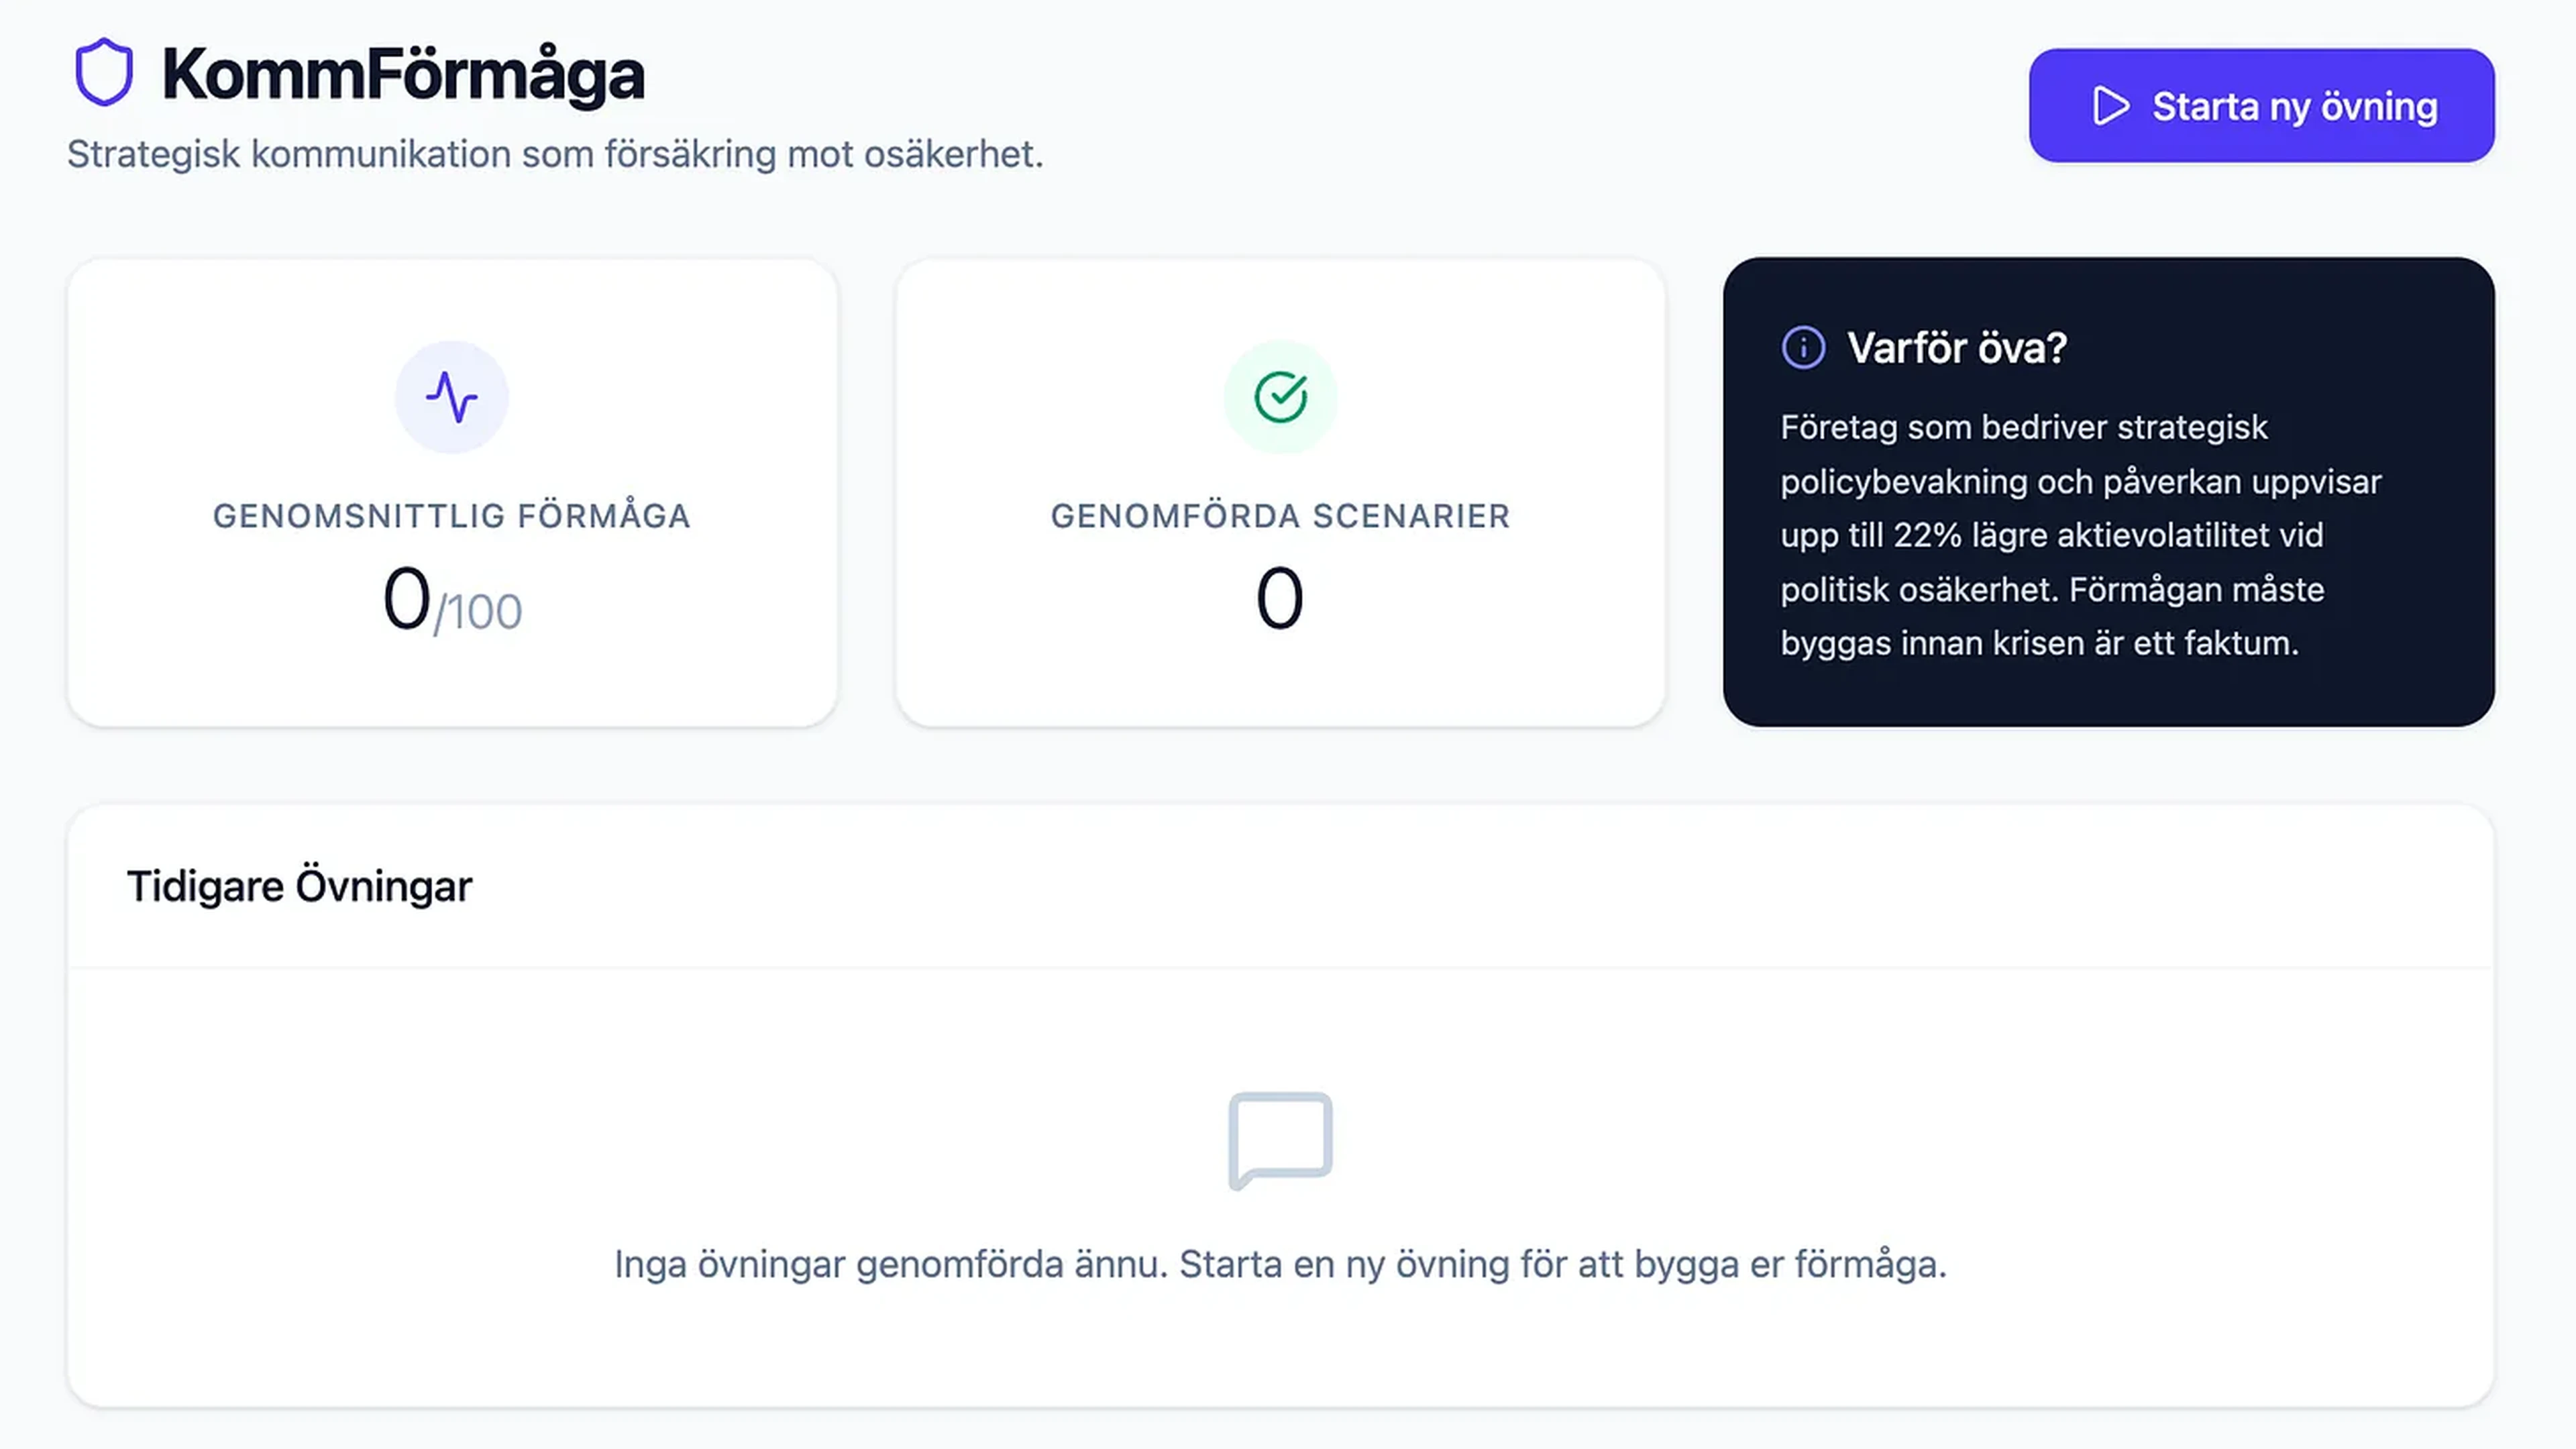Click the purple activity pulse icon
Viewport: 2576px width, 1449px height.
(x=451, y=397)
